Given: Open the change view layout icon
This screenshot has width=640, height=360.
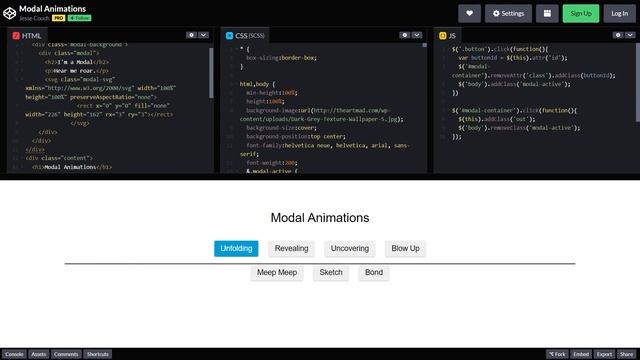Looking at the screenshot, I should [x=547, y=13].
